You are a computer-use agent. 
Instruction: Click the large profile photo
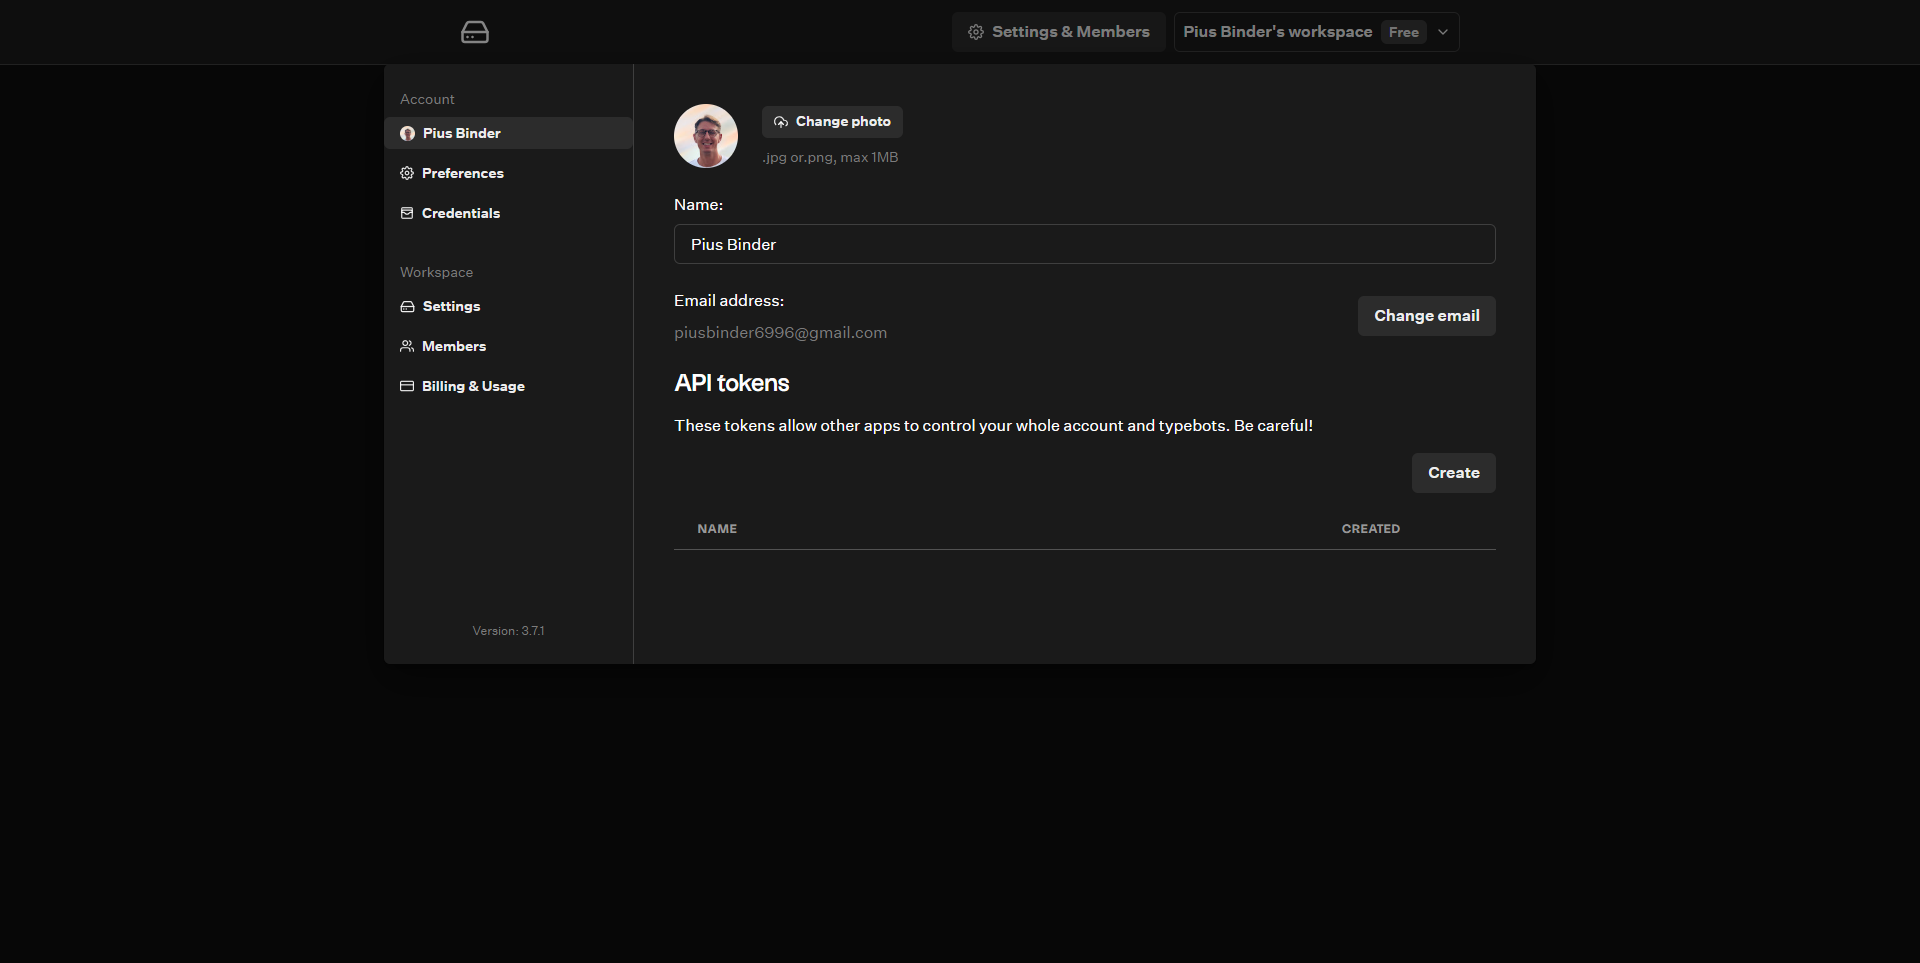(706, 136)
